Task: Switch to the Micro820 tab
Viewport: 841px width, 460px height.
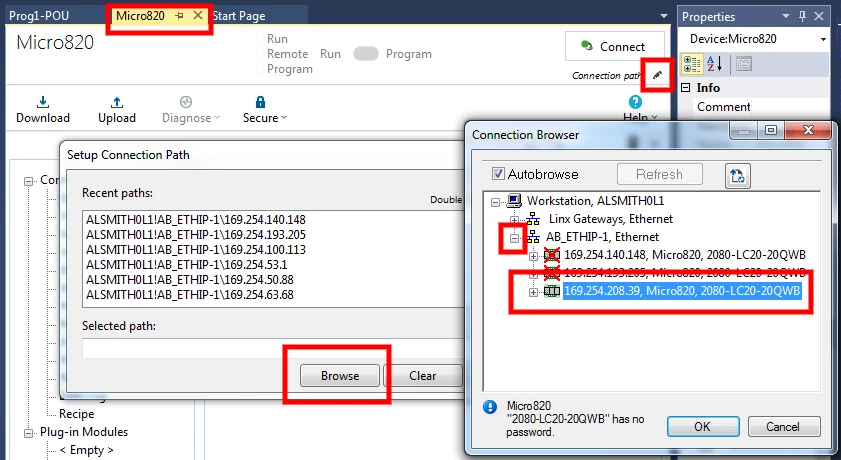Action: pyautogui.click(x=141, y=16)
